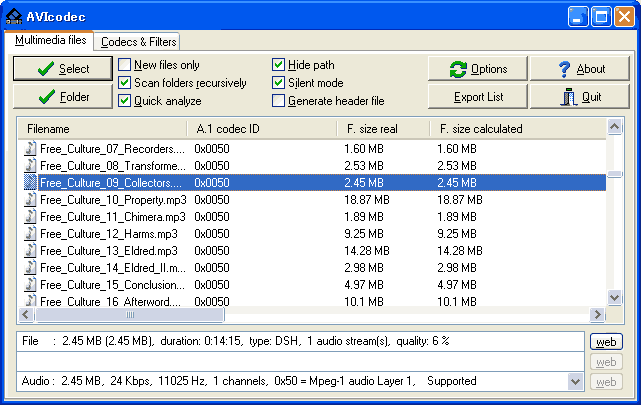Click the file icon of Free_Culture_16_Afterword
Image resolution: width=641 pixels, height=405 pixels.
point(30,300)
